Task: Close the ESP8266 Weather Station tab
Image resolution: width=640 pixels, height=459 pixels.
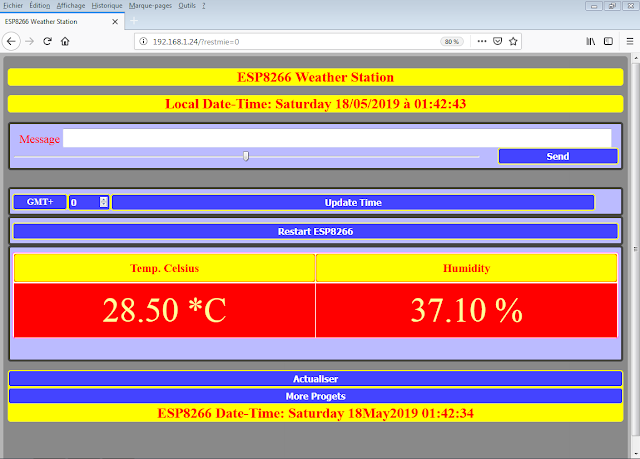Action: pos(115,22)
